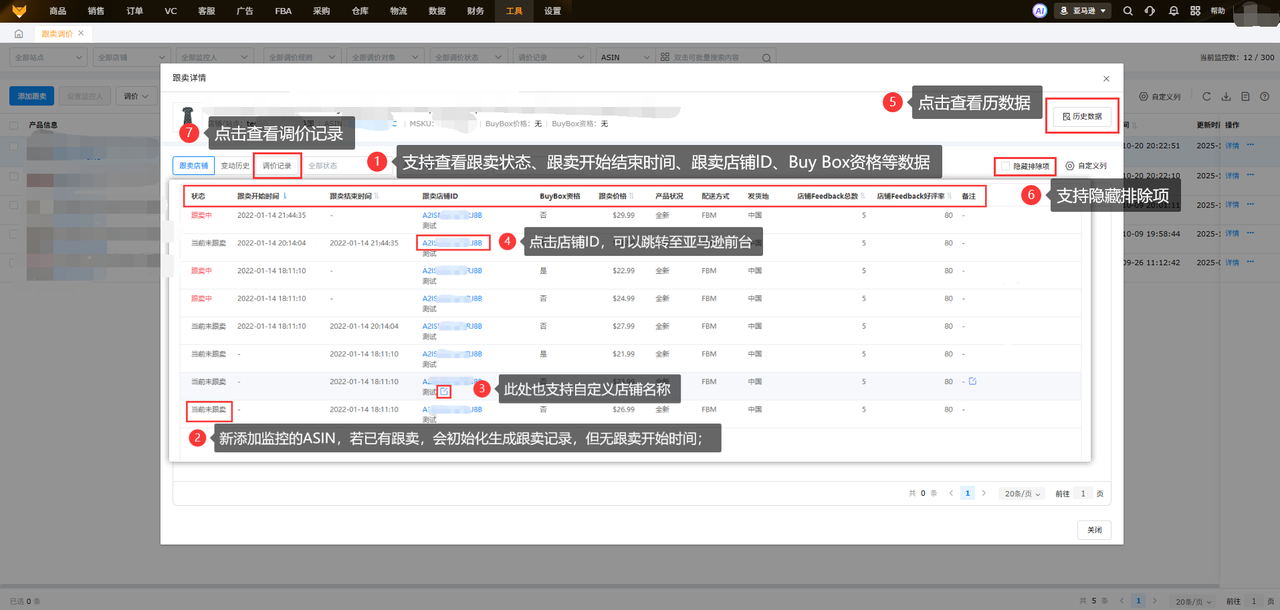Toggle the 隐藏排除项 checkbox
The width and height of the screenshot is (1280, 610).
1005,166
